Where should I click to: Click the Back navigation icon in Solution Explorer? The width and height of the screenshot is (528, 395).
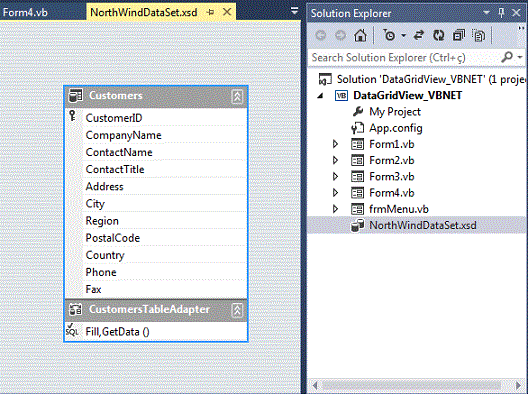point(321,35)
